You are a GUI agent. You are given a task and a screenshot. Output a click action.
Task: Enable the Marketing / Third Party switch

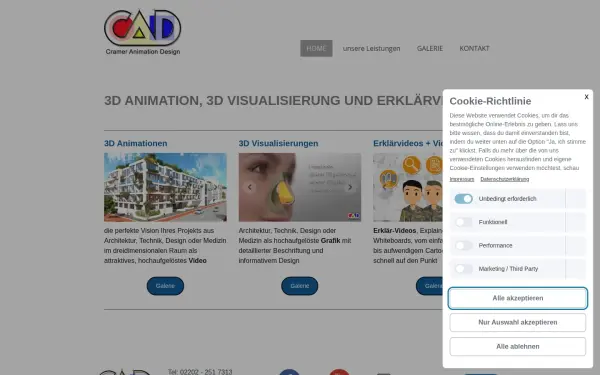tap(463, 269)
